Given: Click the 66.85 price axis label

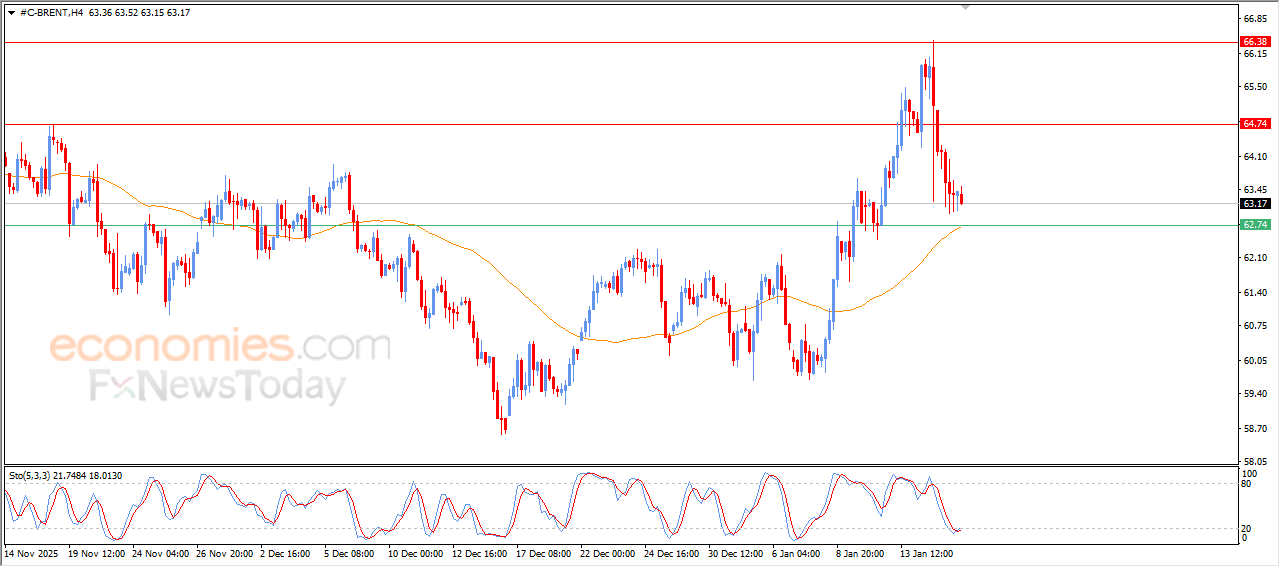Looking at the screenshot, I should pos(1254,19).
